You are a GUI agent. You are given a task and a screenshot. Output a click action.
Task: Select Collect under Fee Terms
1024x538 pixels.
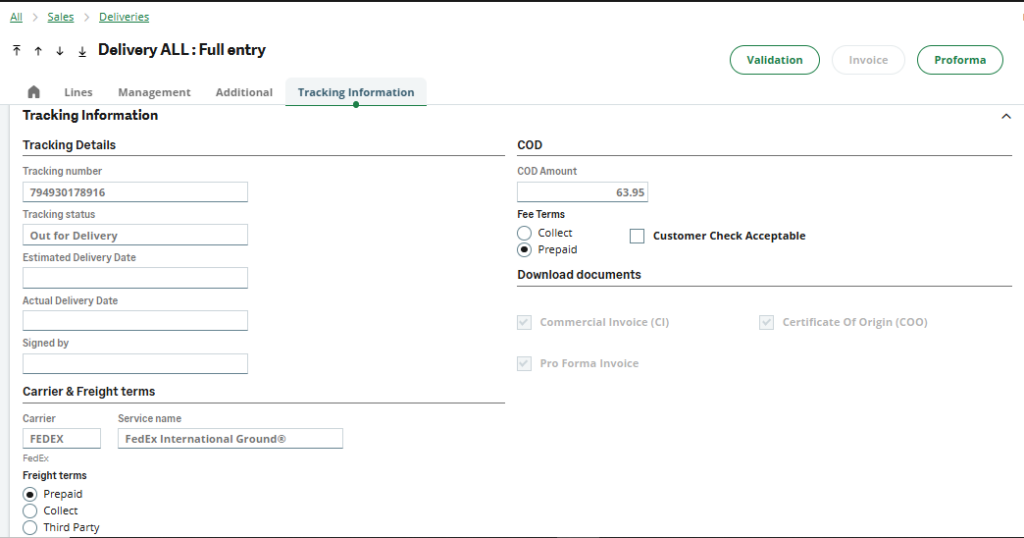(x=525, y=233)
